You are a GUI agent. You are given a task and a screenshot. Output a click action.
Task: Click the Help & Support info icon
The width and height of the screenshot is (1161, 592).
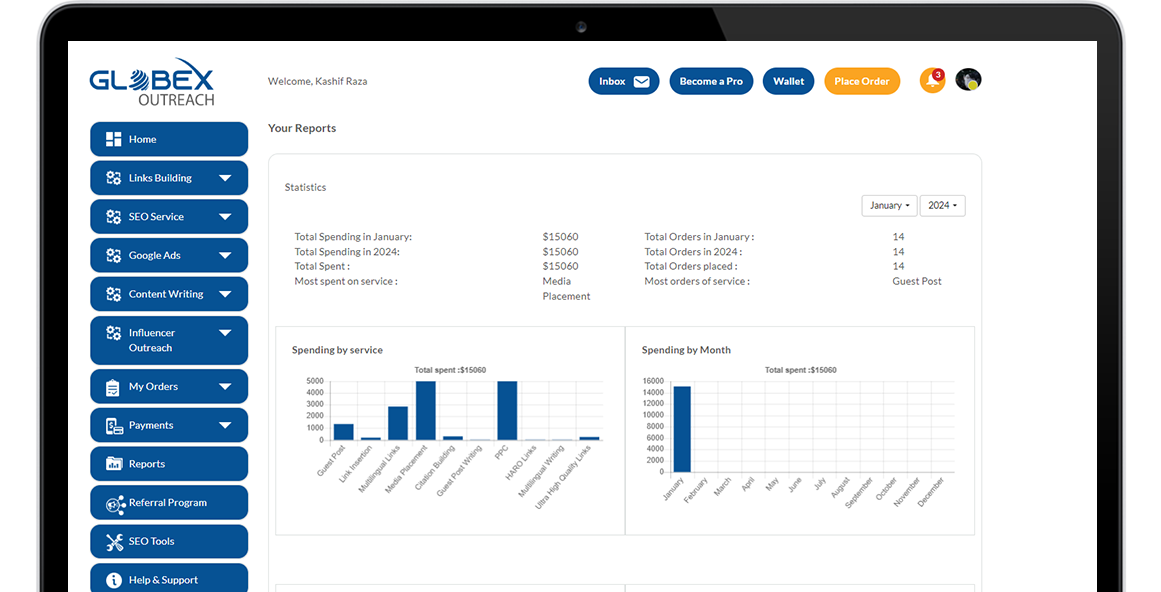click(114, 580)
